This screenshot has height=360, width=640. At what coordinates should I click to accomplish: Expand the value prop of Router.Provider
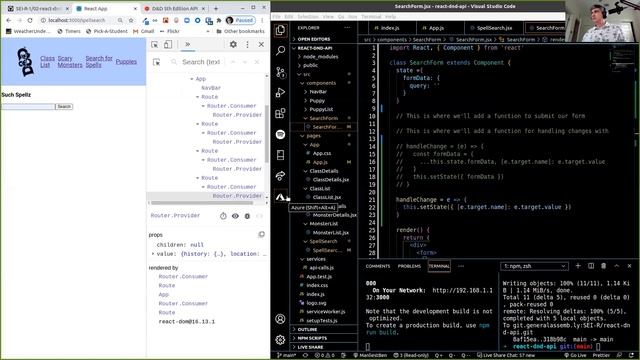[153, 254]
